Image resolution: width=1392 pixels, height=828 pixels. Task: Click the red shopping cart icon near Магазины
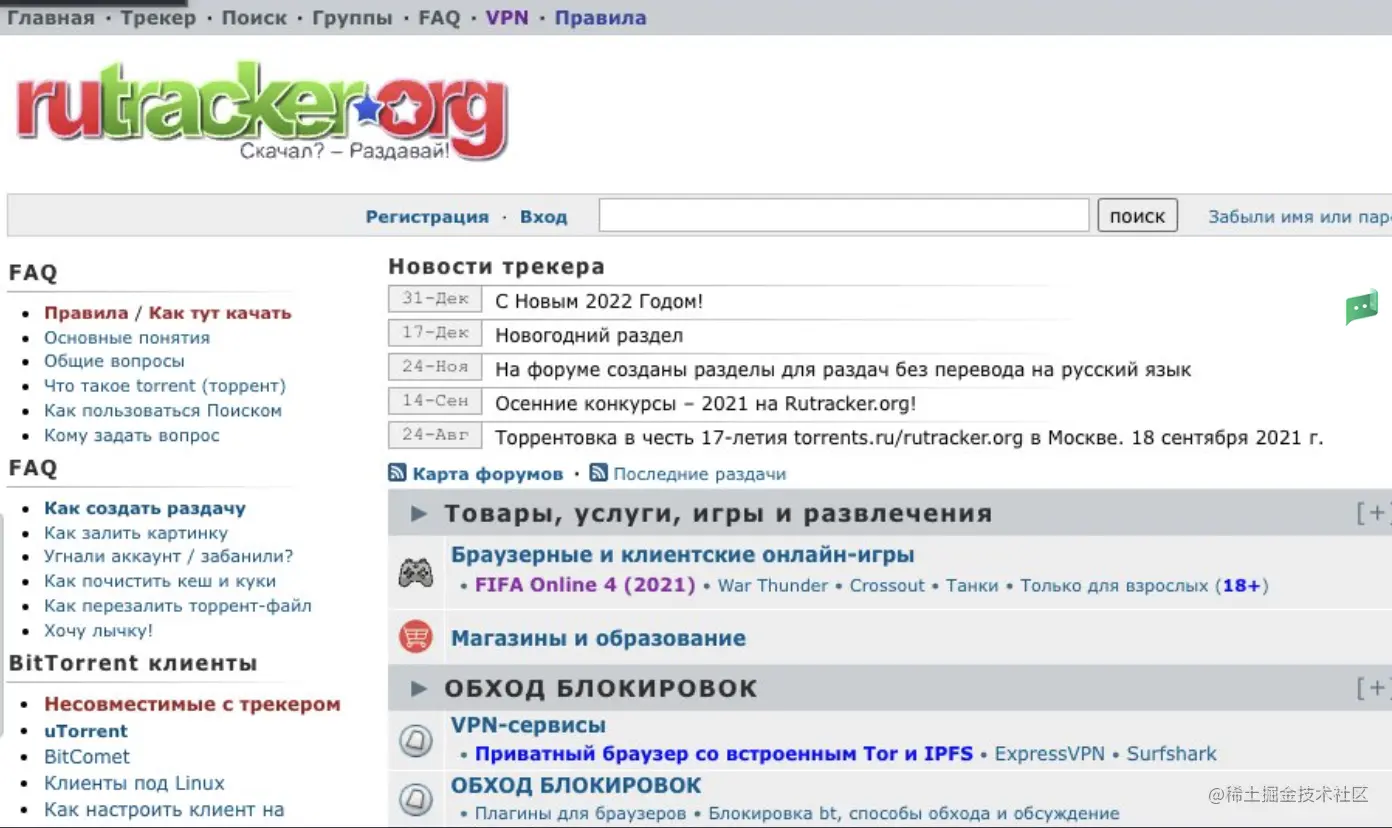pyautogui.click(x=416, y=637)
